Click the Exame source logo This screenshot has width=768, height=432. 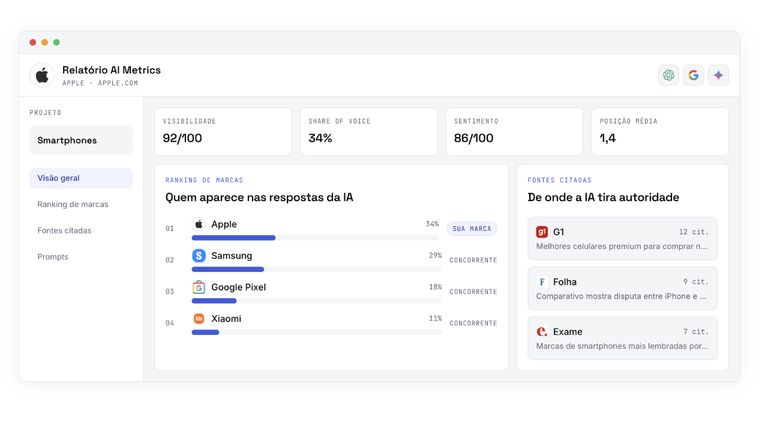coord(542,332)
